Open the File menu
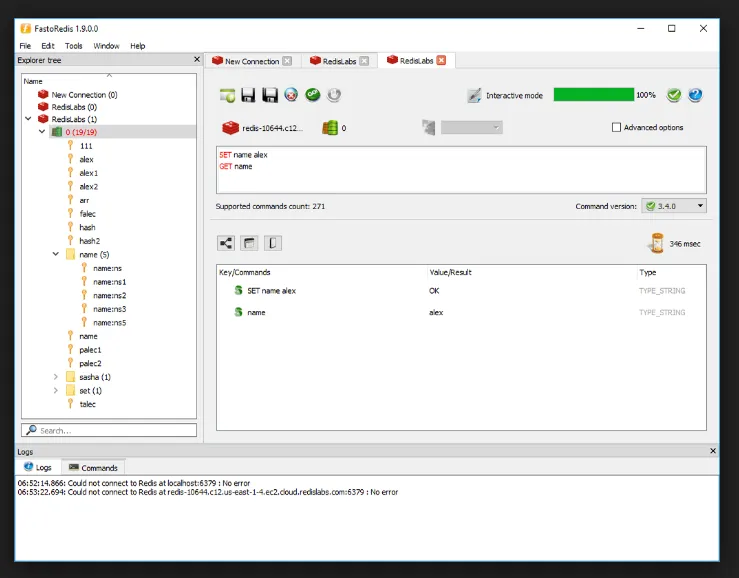 coord(25,46)
